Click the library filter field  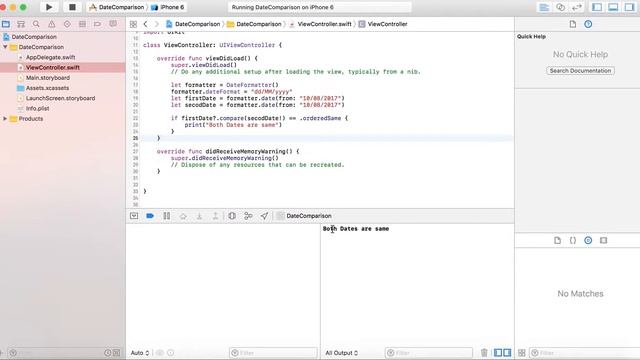[x=584, y=353]
